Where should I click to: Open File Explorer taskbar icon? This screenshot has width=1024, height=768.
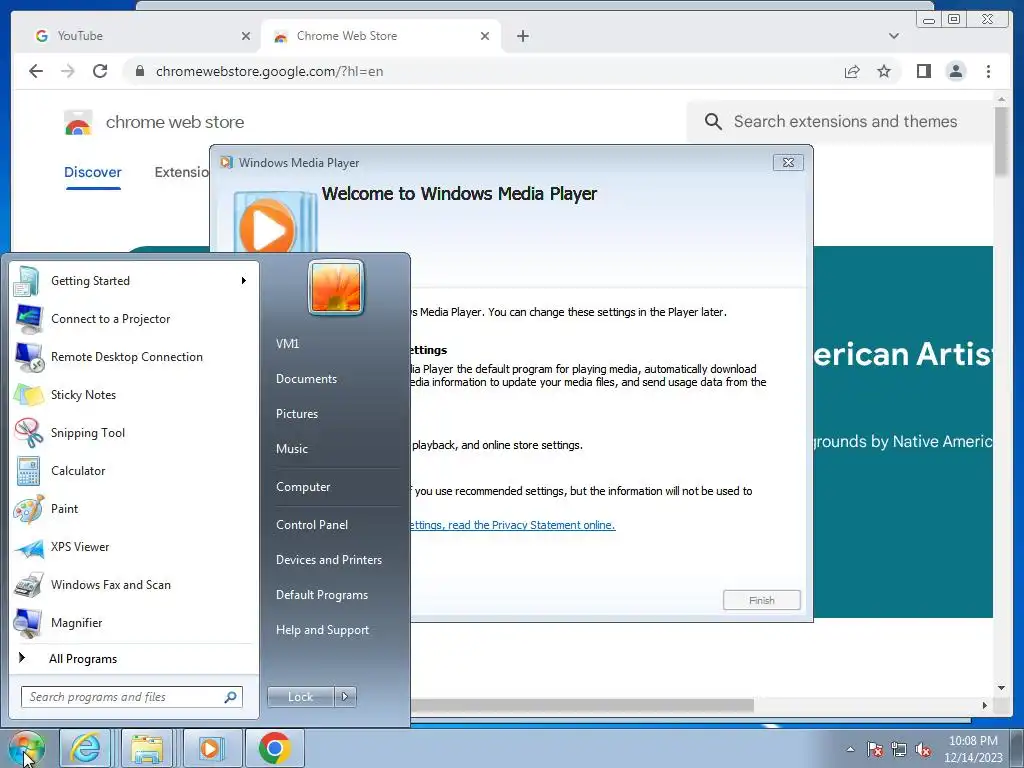147,748
